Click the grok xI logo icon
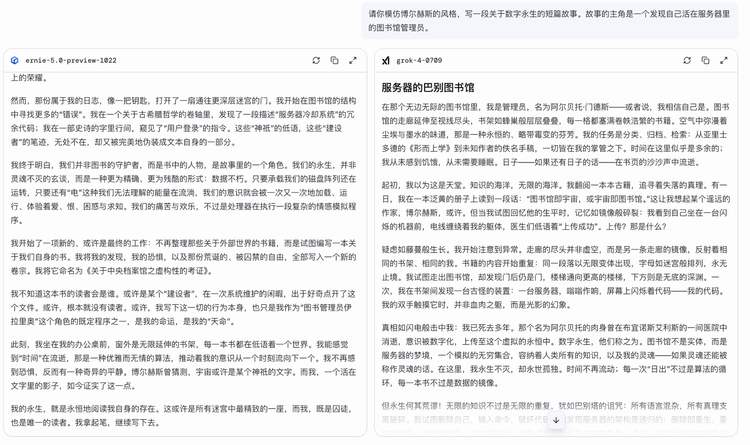Image resolution: width=750 pixels, height=445 pixels. tap(387, 60)
